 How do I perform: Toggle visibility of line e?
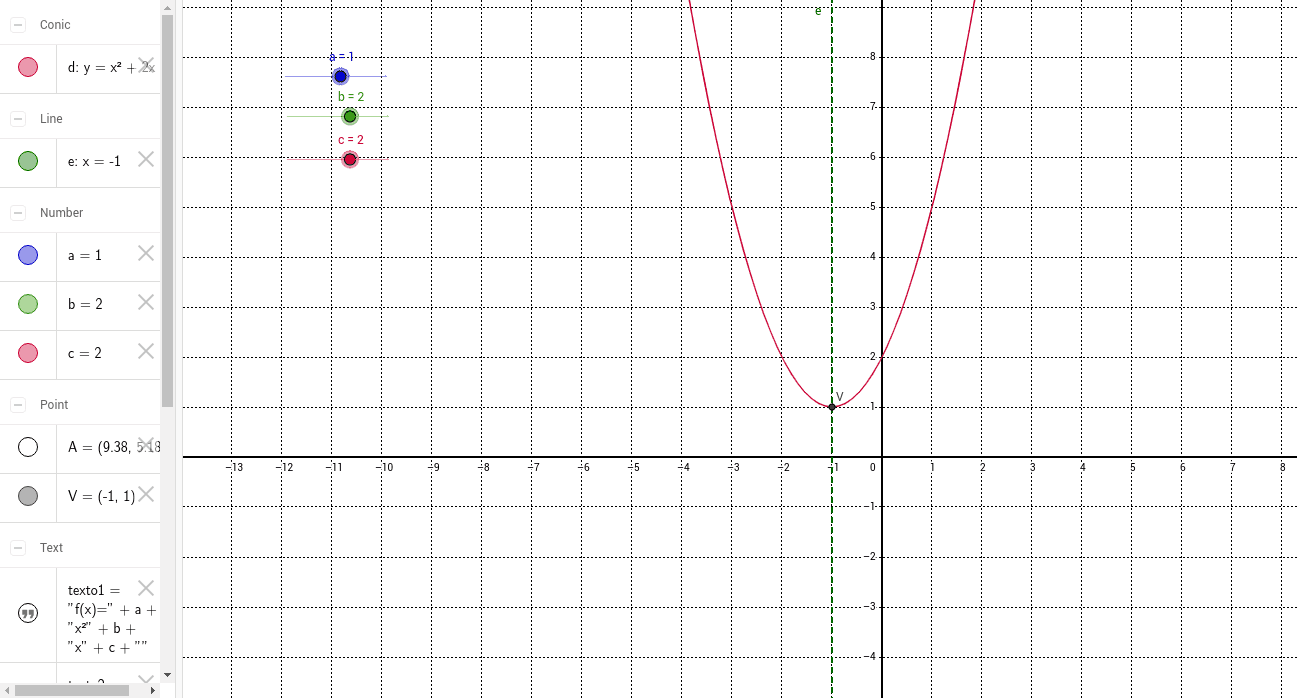28,161
